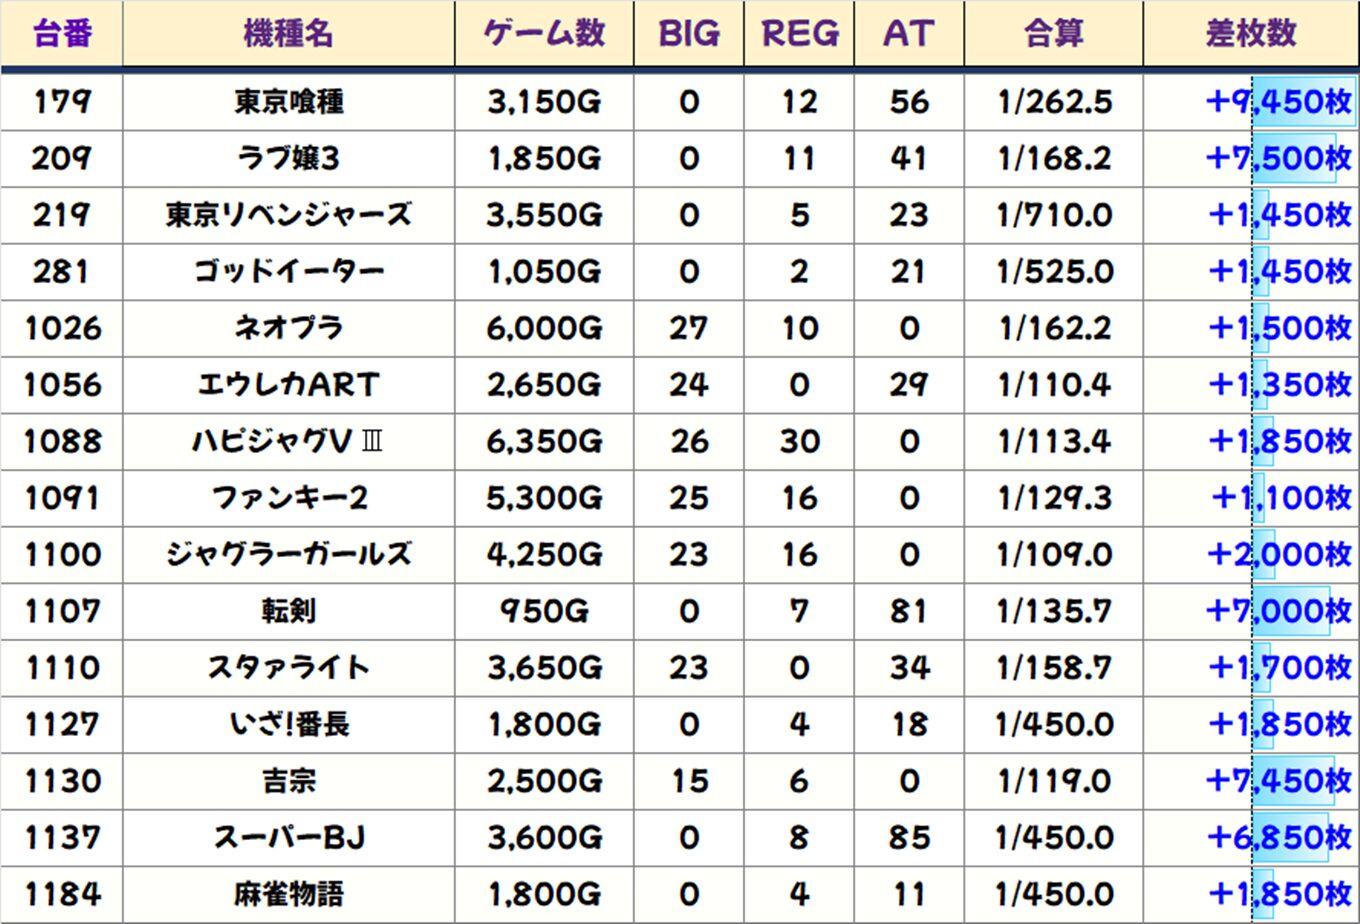Click the +7,000枚 value for 転剣

tap(1280, 610)
